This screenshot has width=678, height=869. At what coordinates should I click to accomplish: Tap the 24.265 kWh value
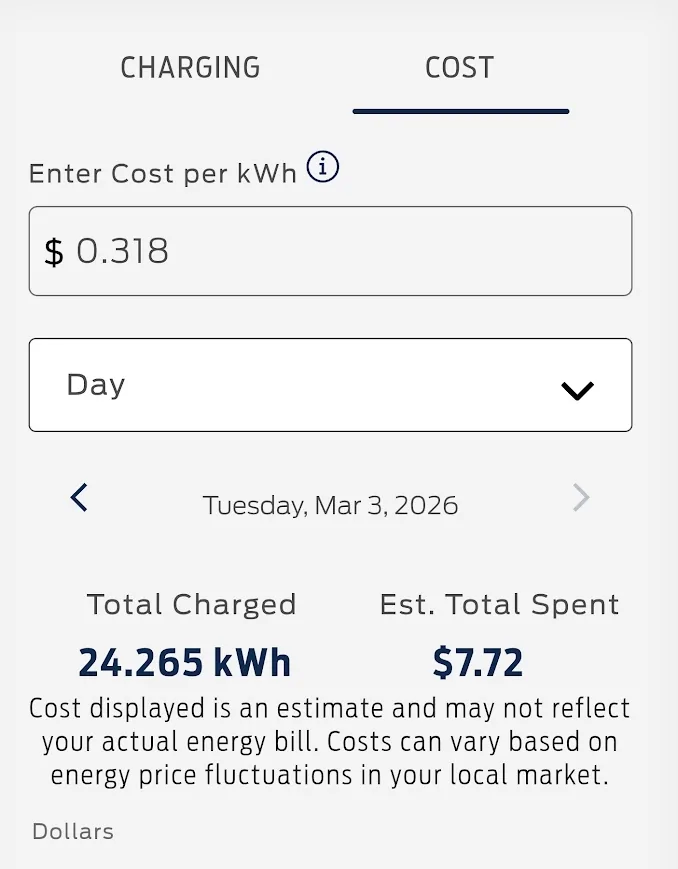click(x=185, y=662)
